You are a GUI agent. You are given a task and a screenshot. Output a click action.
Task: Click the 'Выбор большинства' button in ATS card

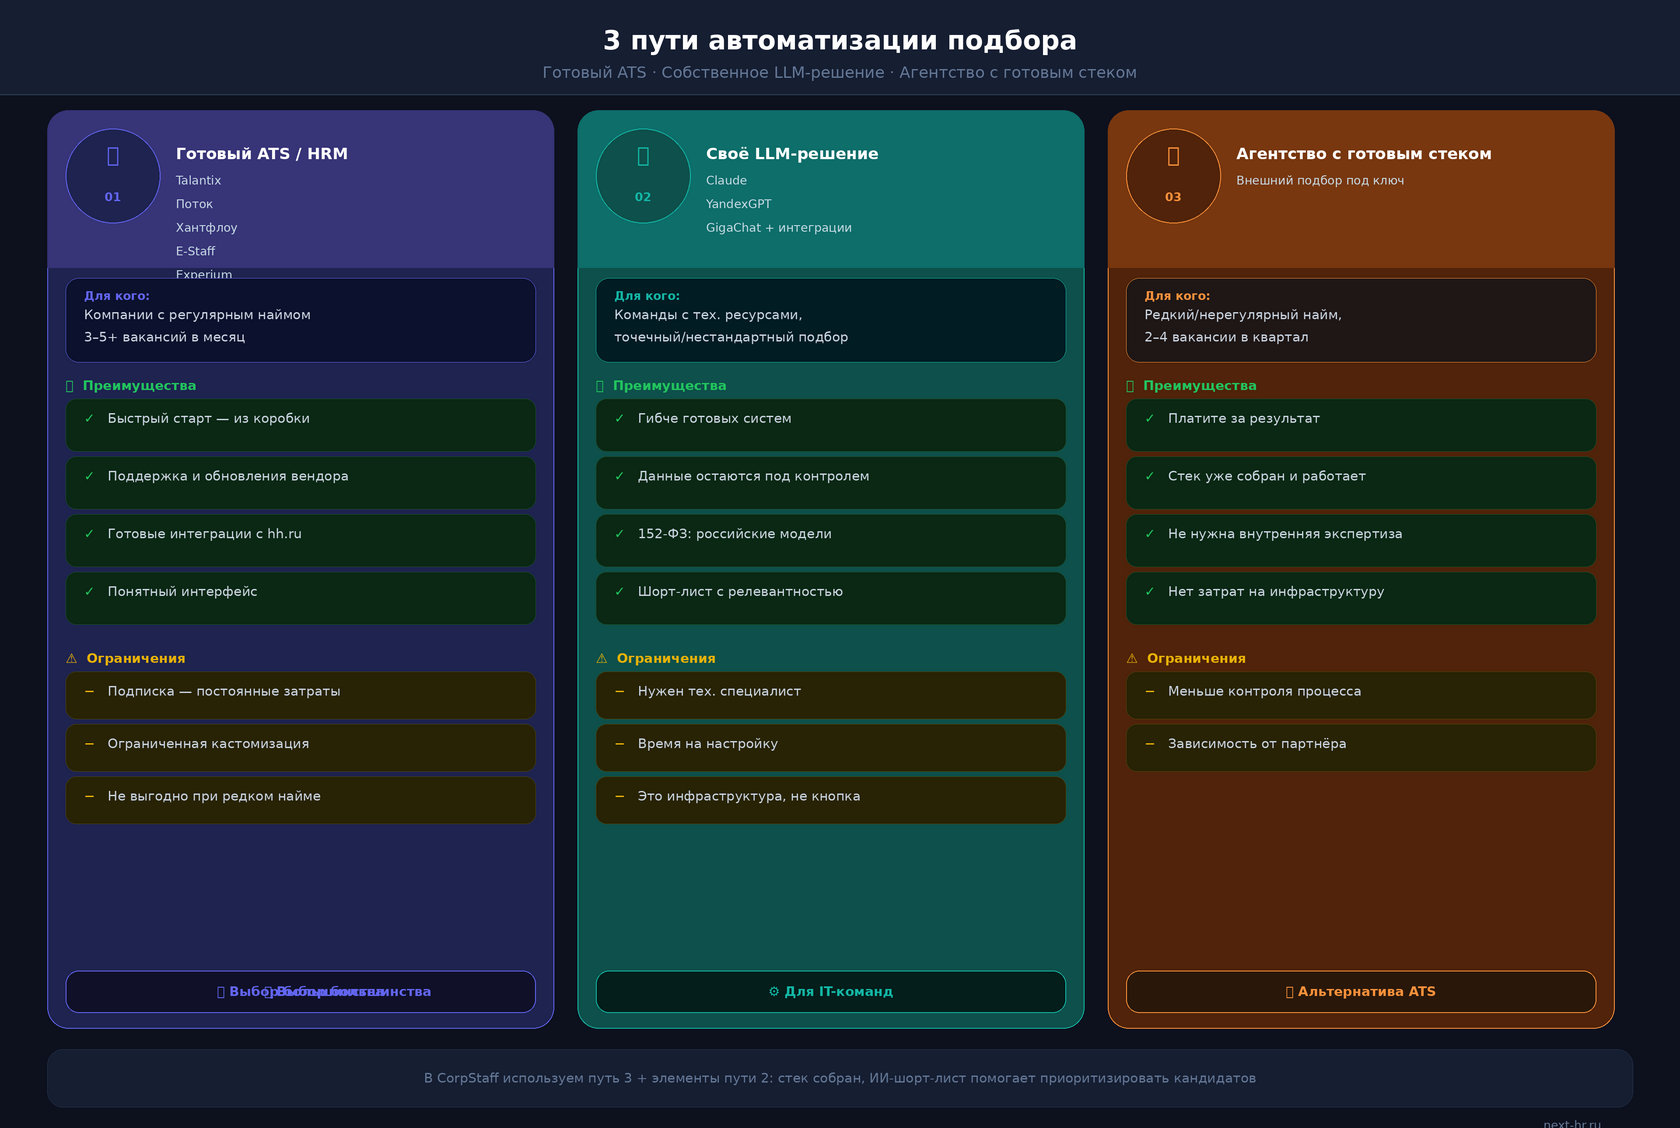point(301,992)
